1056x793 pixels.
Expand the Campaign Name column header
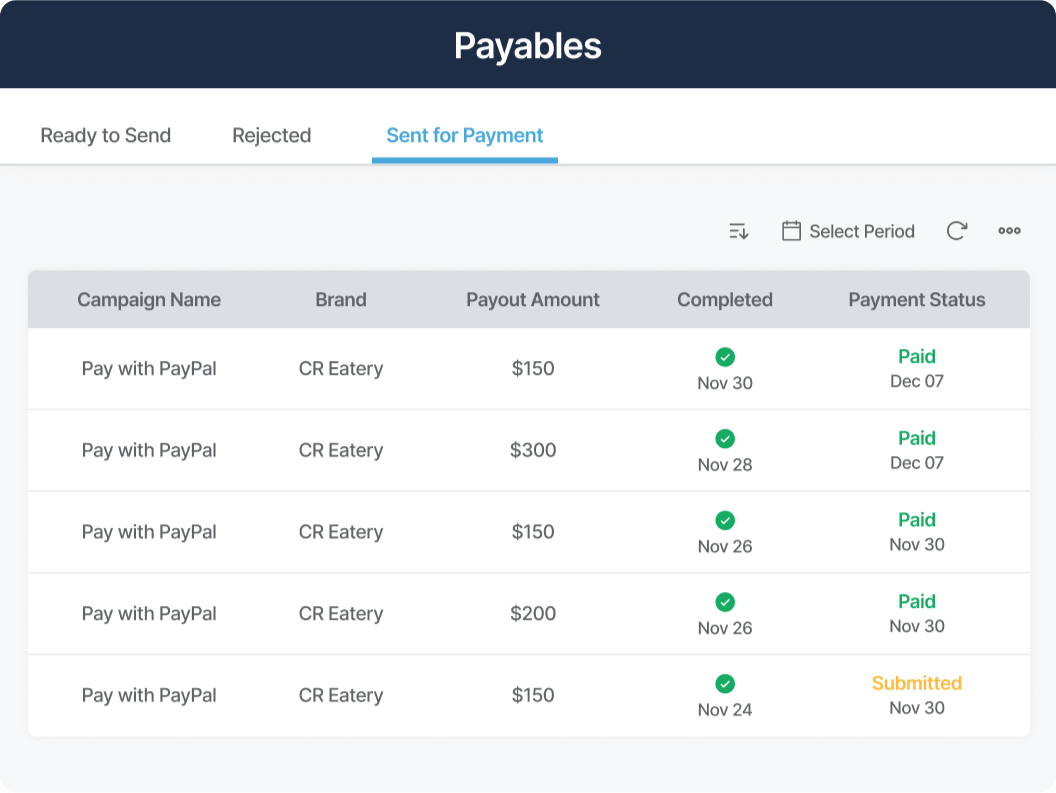coord(149,299)
